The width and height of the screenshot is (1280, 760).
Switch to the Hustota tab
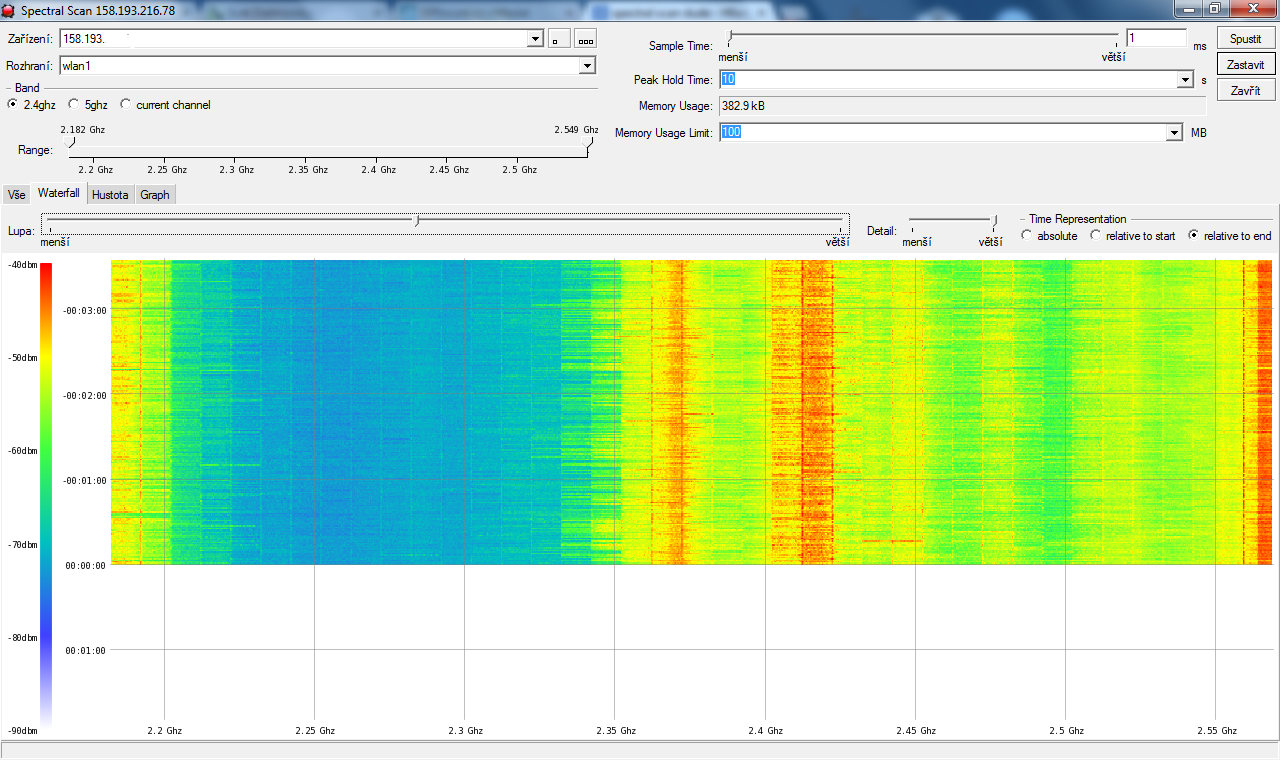point(110,195)
